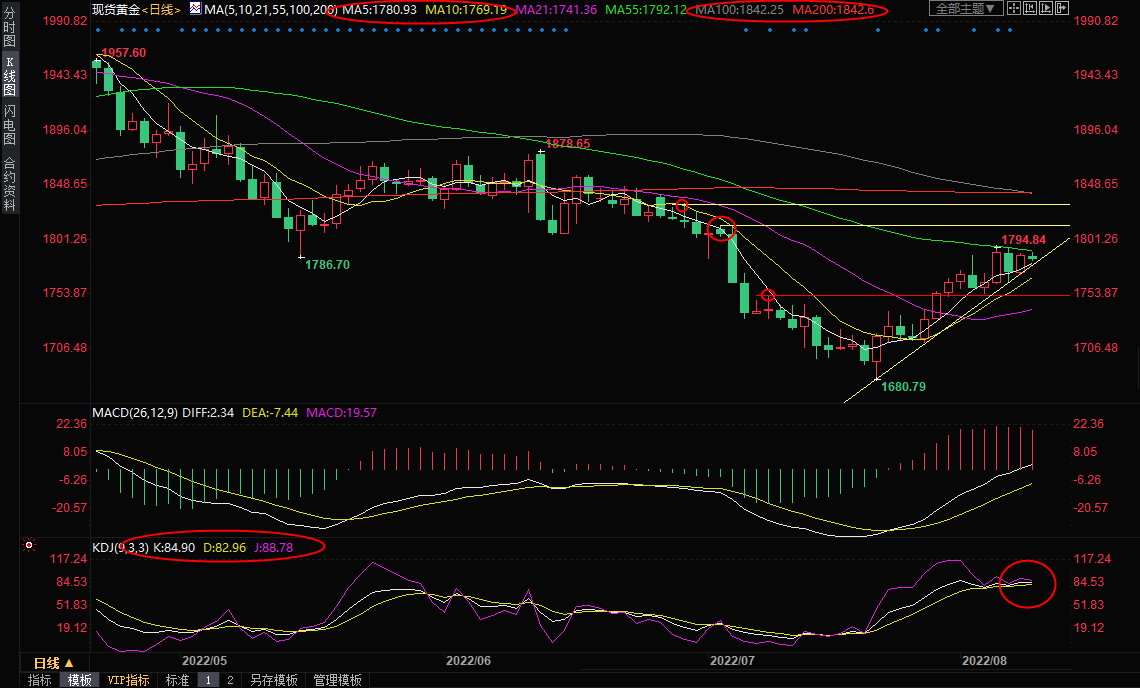Click the MA indicator chart icon

[194, 9]
